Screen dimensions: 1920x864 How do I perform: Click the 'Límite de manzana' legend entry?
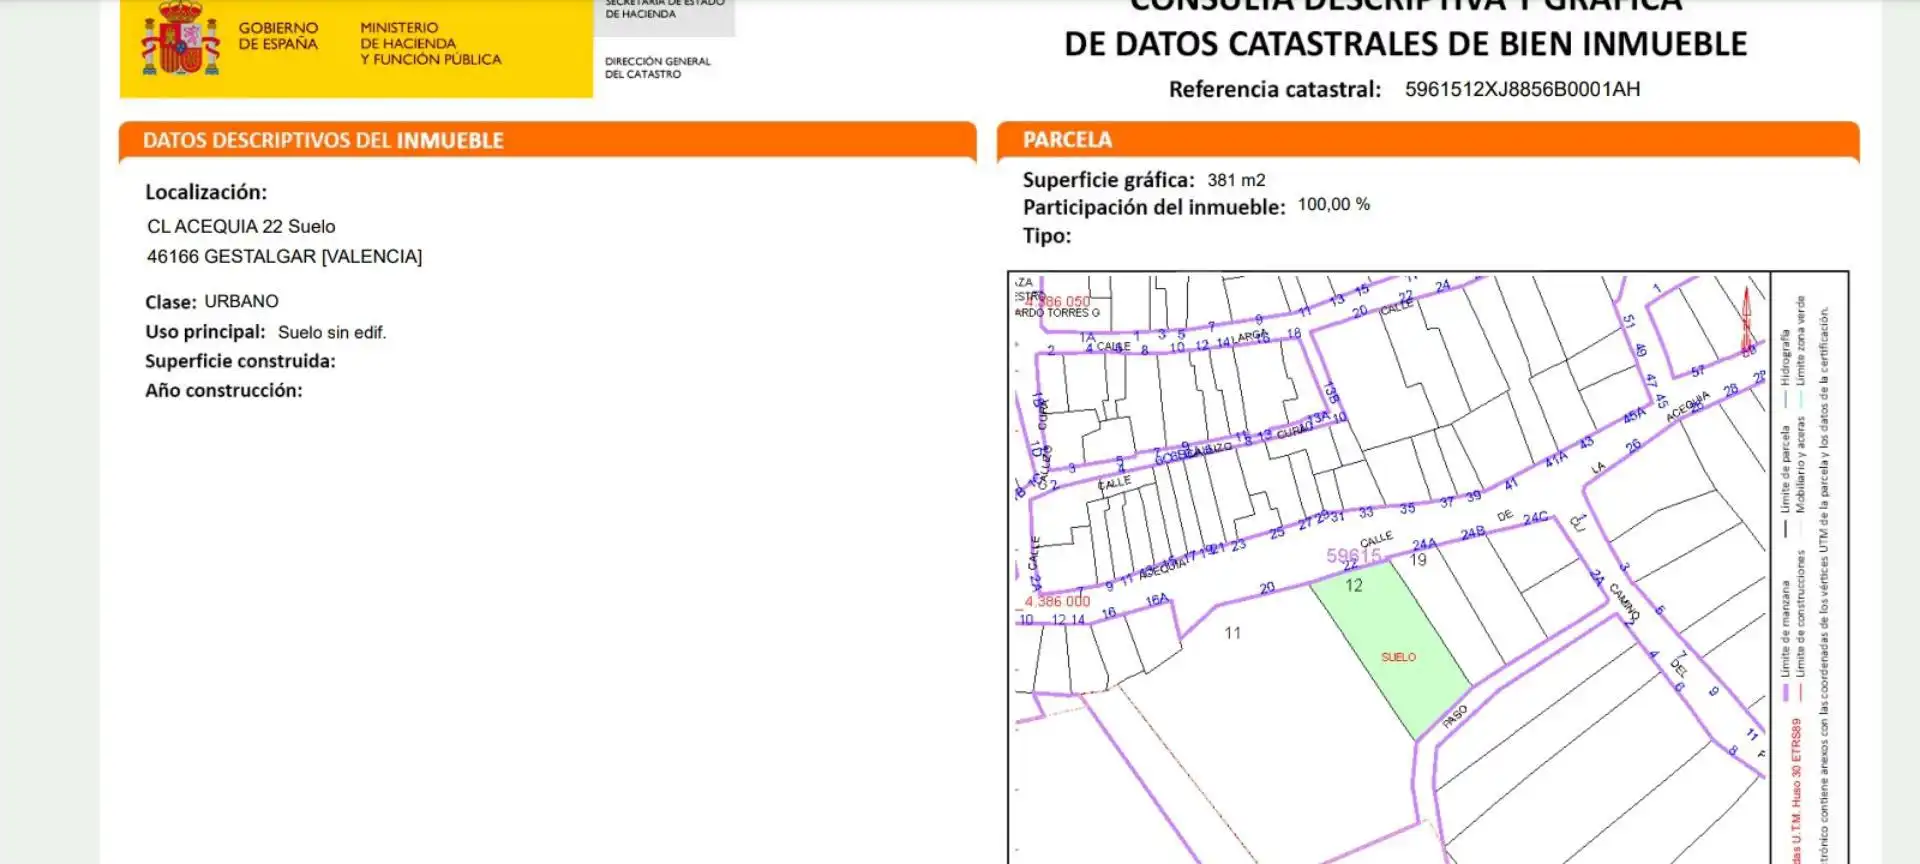[x=1785, y=641]
